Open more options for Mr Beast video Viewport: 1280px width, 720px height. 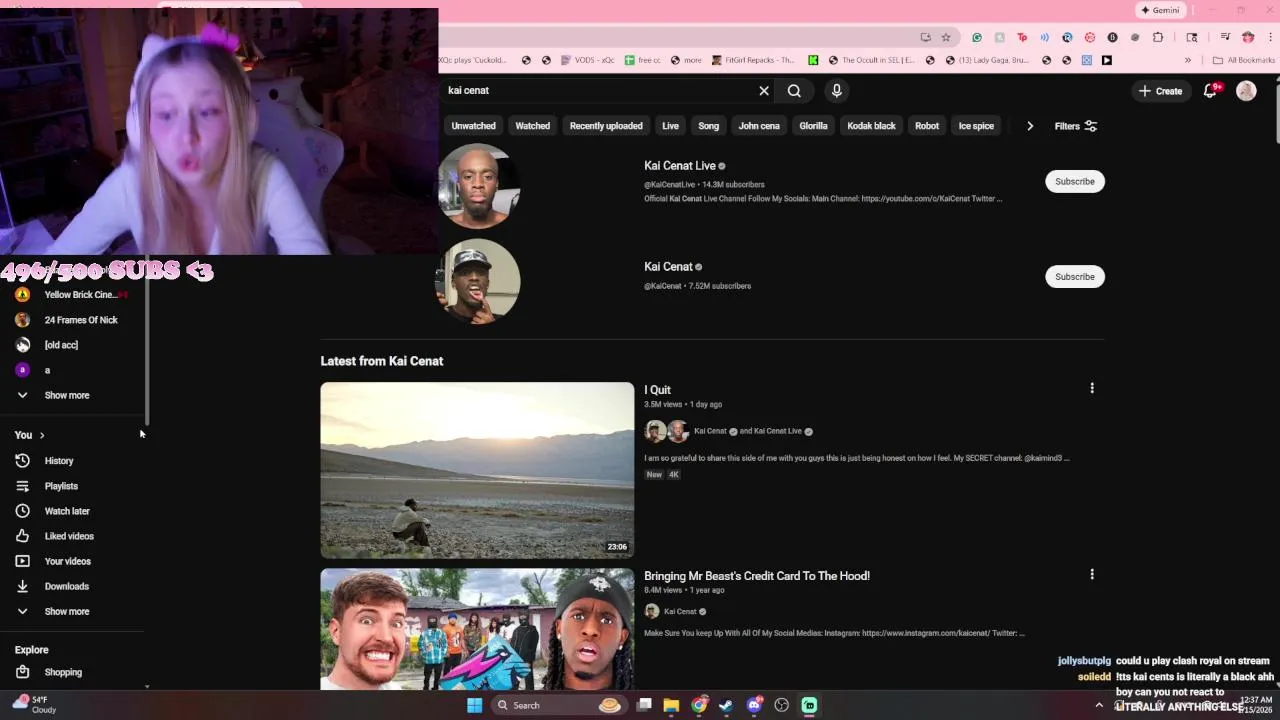pos(1092,574)
